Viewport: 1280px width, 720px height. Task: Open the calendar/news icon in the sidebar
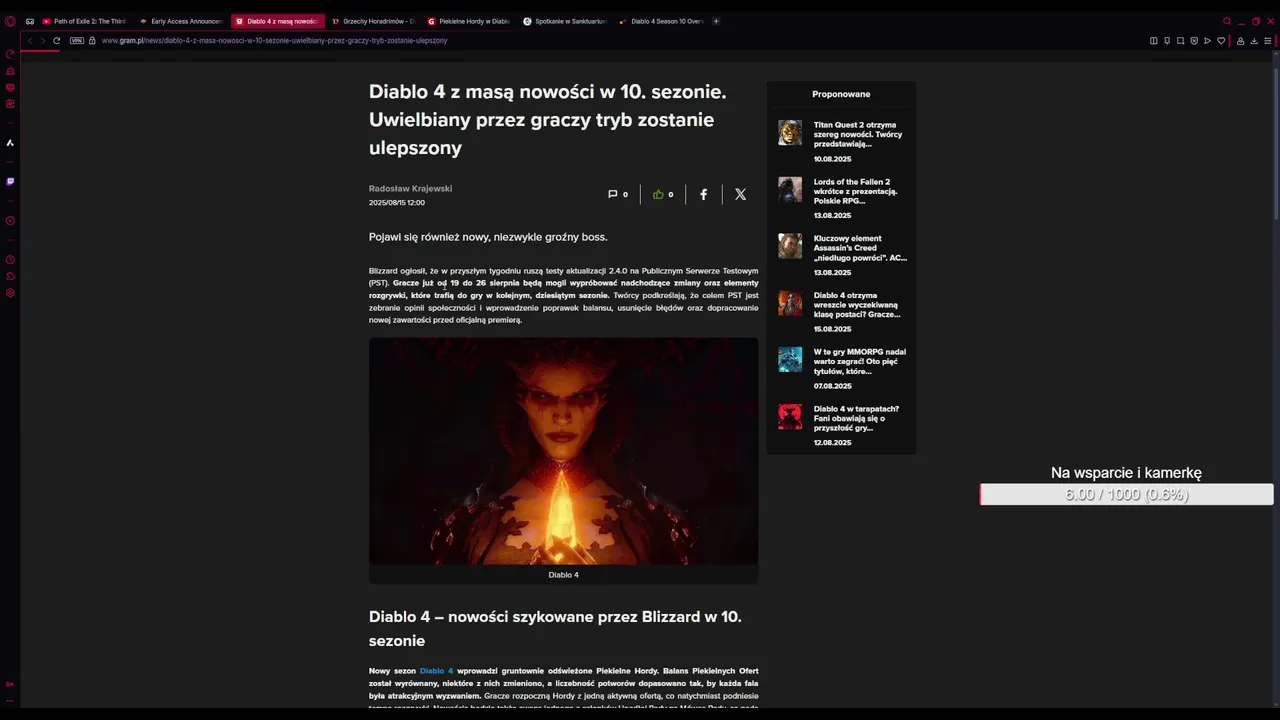[x=10, y=104]
